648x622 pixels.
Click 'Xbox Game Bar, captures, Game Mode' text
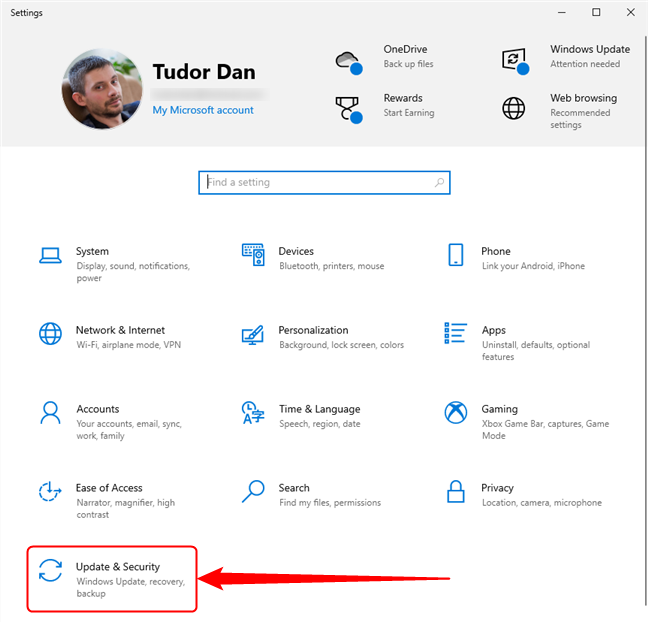(x=546, y=430)
